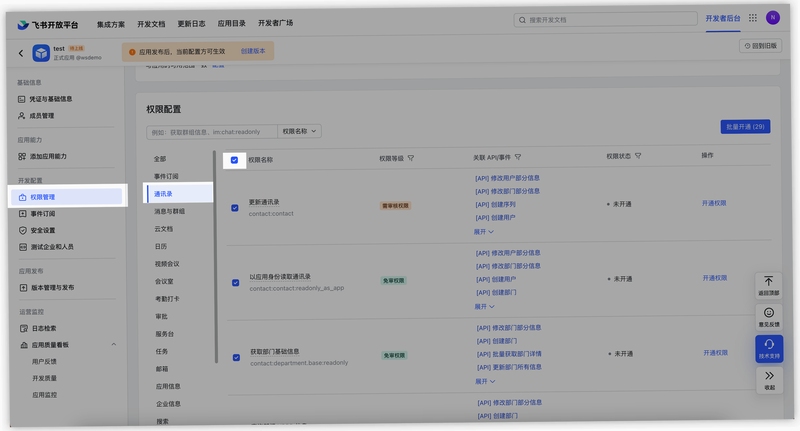Click the 应用质量看板 sidebar icon

click(23, 345)
